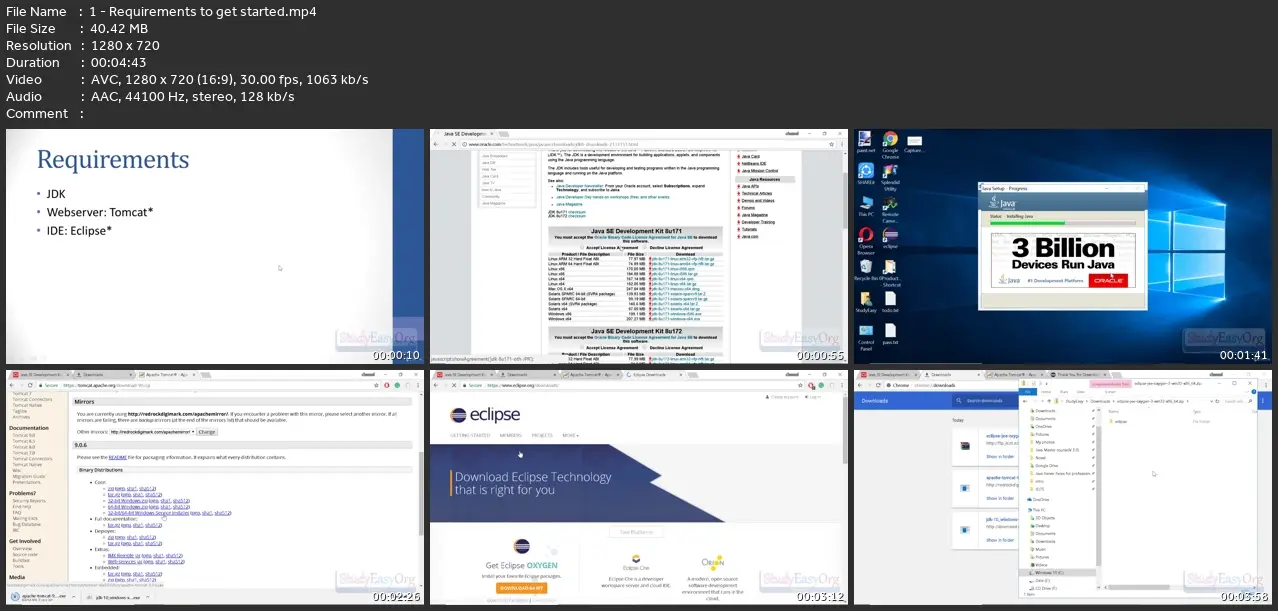Screen dimensions: 1278x611
Task: Open Java Mission Control link on the Oracle page
Action: pos(760,171)
